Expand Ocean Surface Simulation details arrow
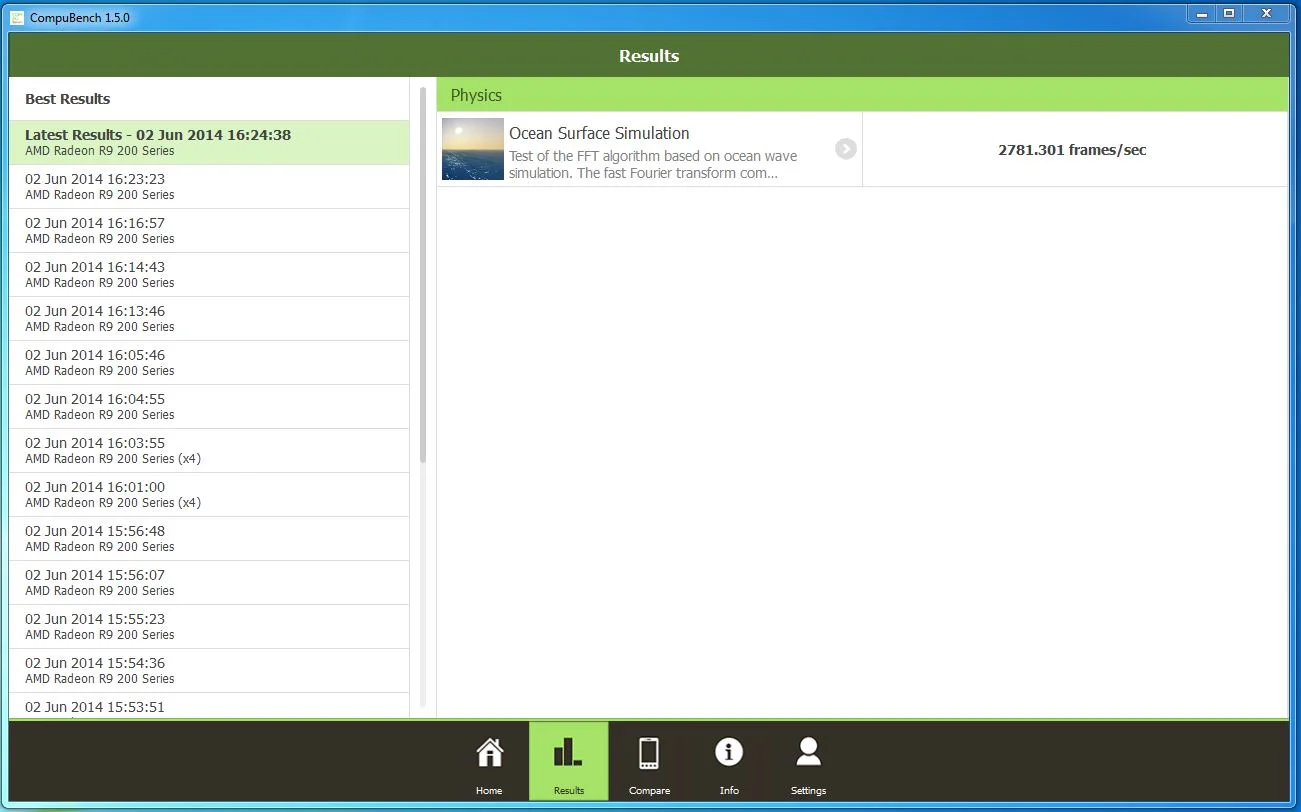 (x=846, y=149)
